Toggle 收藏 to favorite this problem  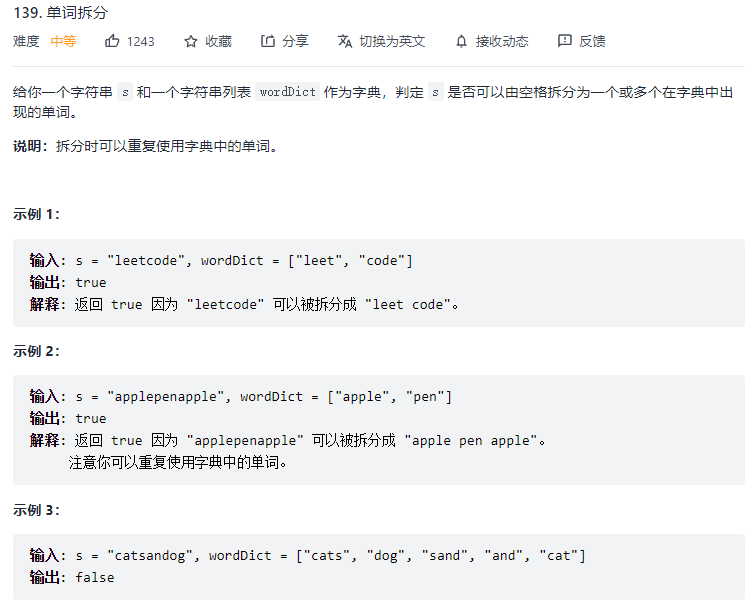click(x=218, y=41)
